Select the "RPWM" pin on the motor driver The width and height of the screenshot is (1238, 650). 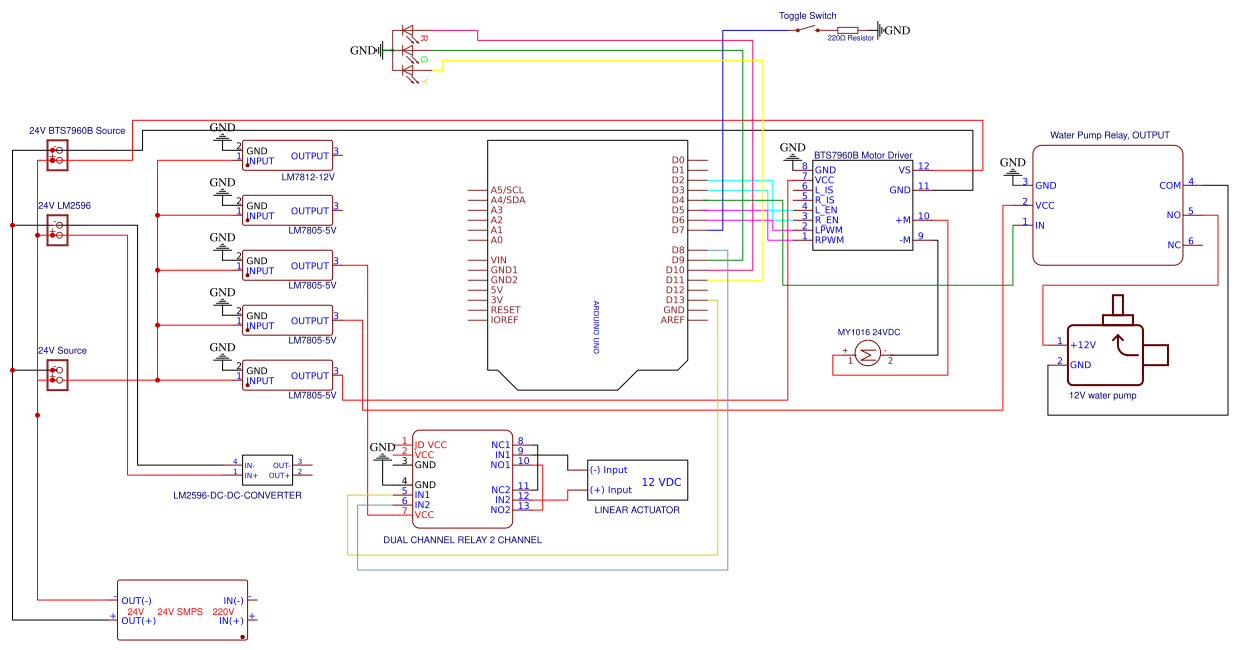tap(830, 240)
